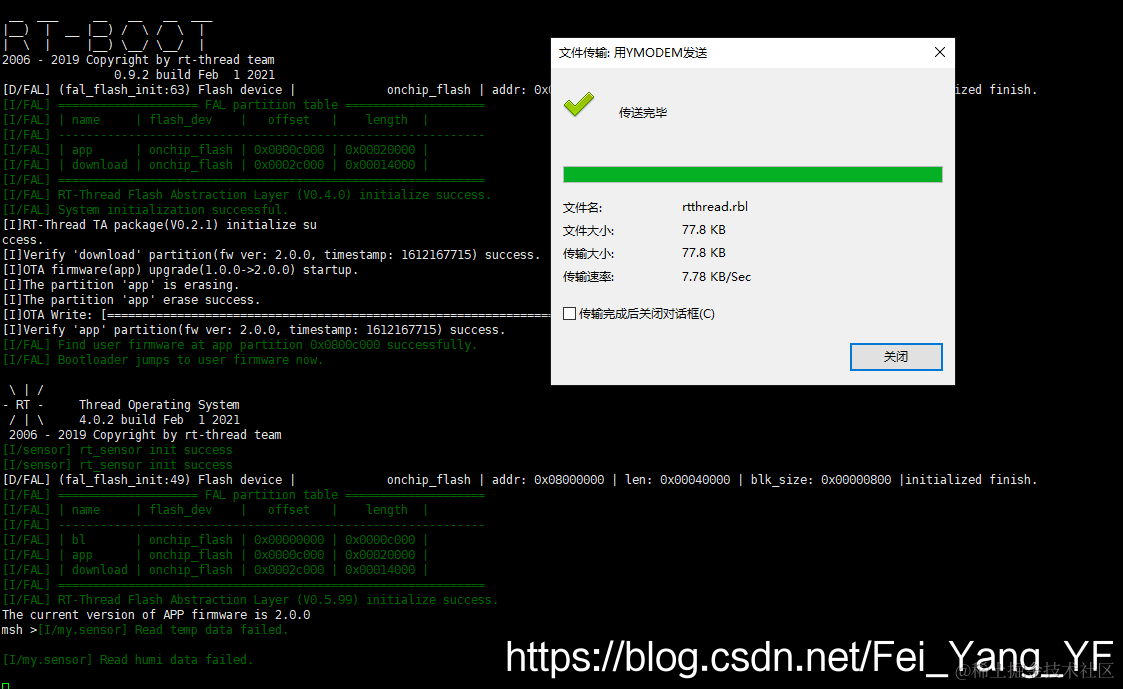Screen dimensions: 1123x689
Task: Click 'Read temp data failed' log line
Action: (163, 630)
